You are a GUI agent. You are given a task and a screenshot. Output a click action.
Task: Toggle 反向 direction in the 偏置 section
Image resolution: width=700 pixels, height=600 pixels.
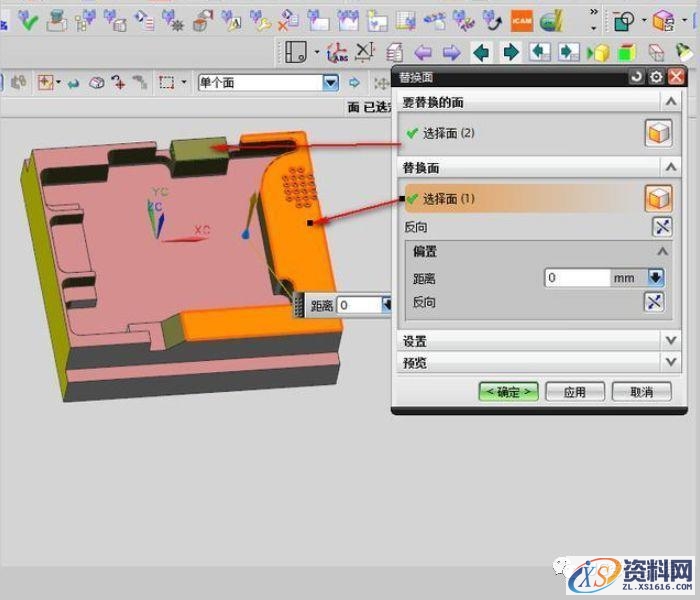tap(655, 303)
